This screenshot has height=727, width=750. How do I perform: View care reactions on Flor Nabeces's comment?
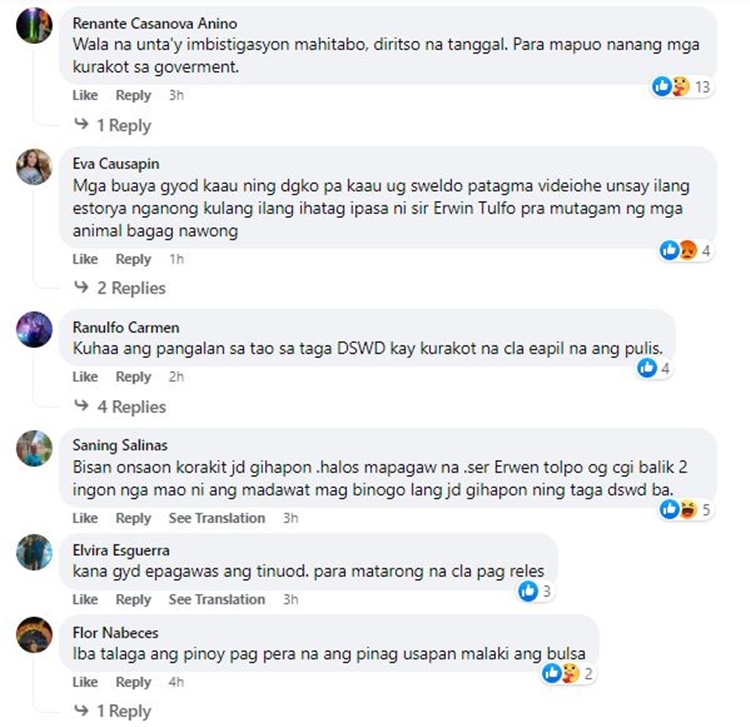click(569, 673)
